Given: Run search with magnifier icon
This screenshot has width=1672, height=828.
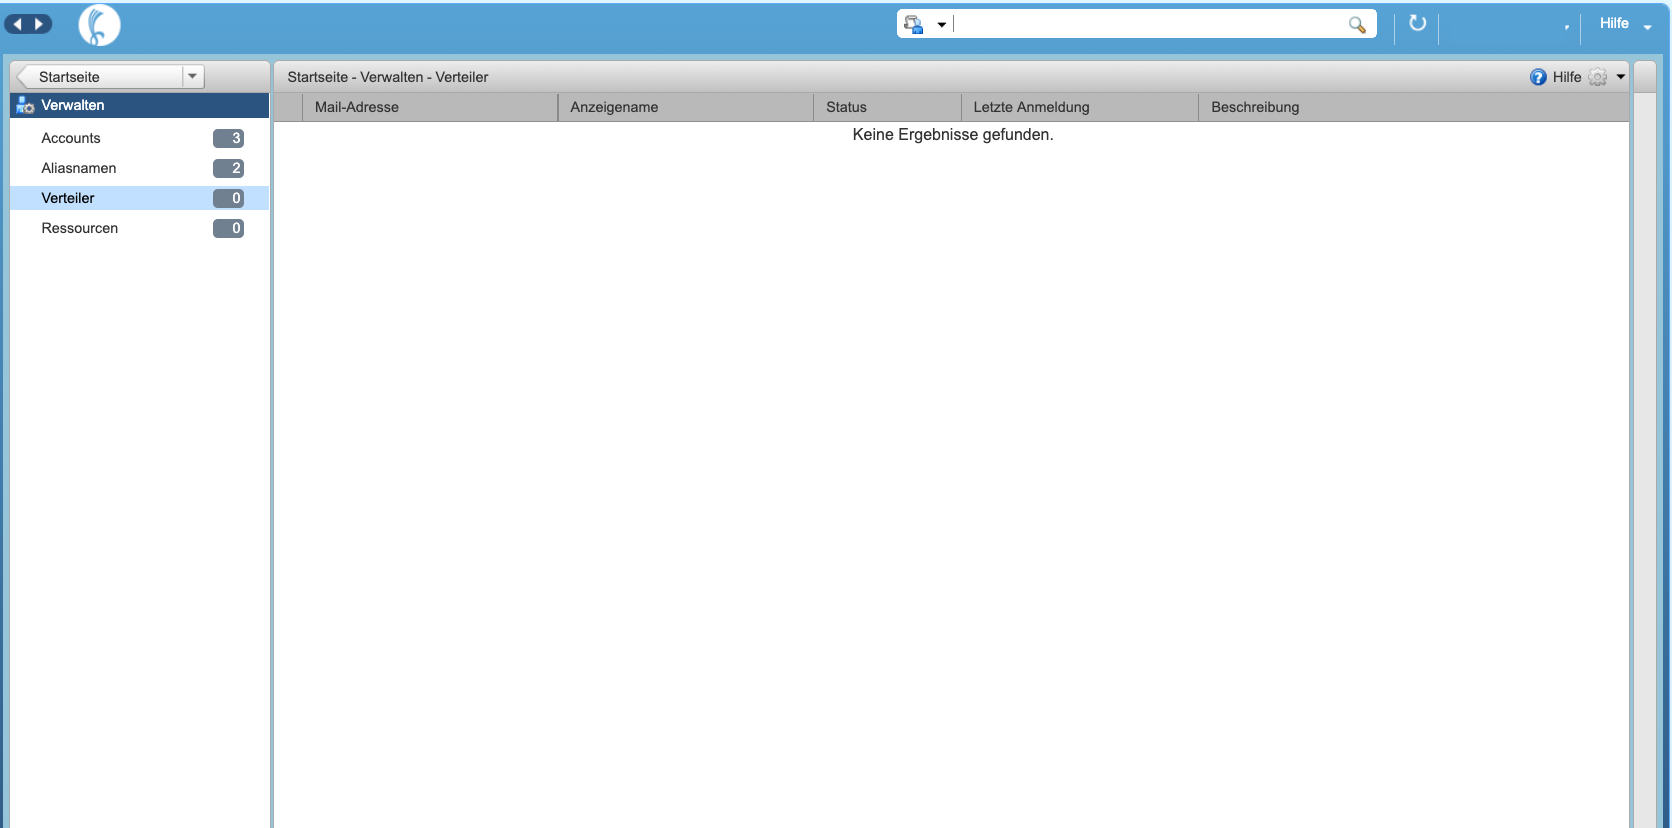Looking at the screenshot, I should click(1357, 25).
